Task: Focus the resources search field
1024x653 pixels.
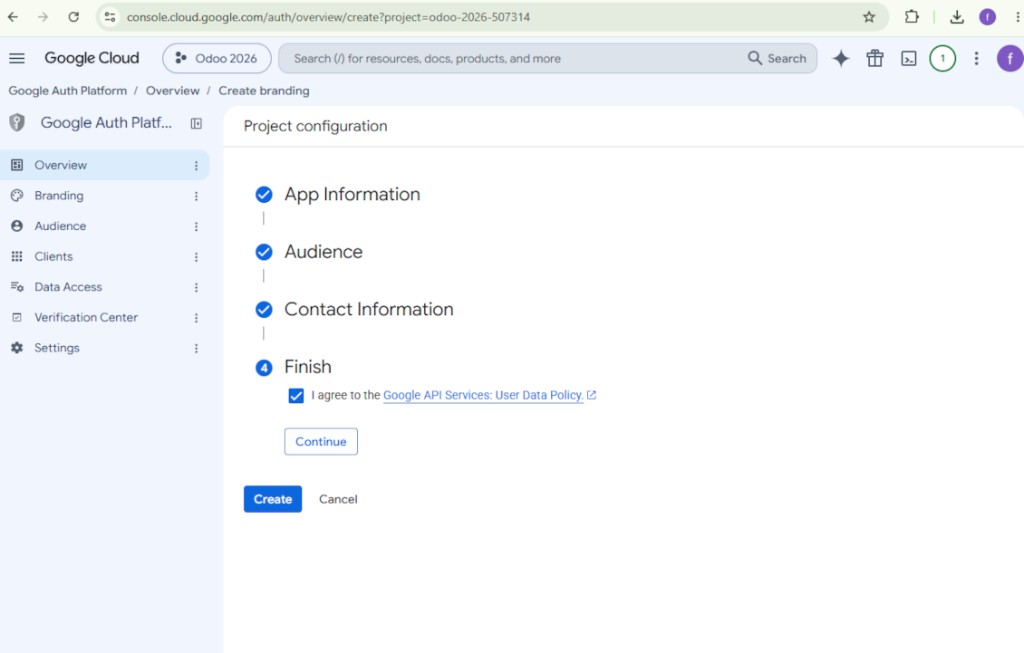Action: click(513, 58)
